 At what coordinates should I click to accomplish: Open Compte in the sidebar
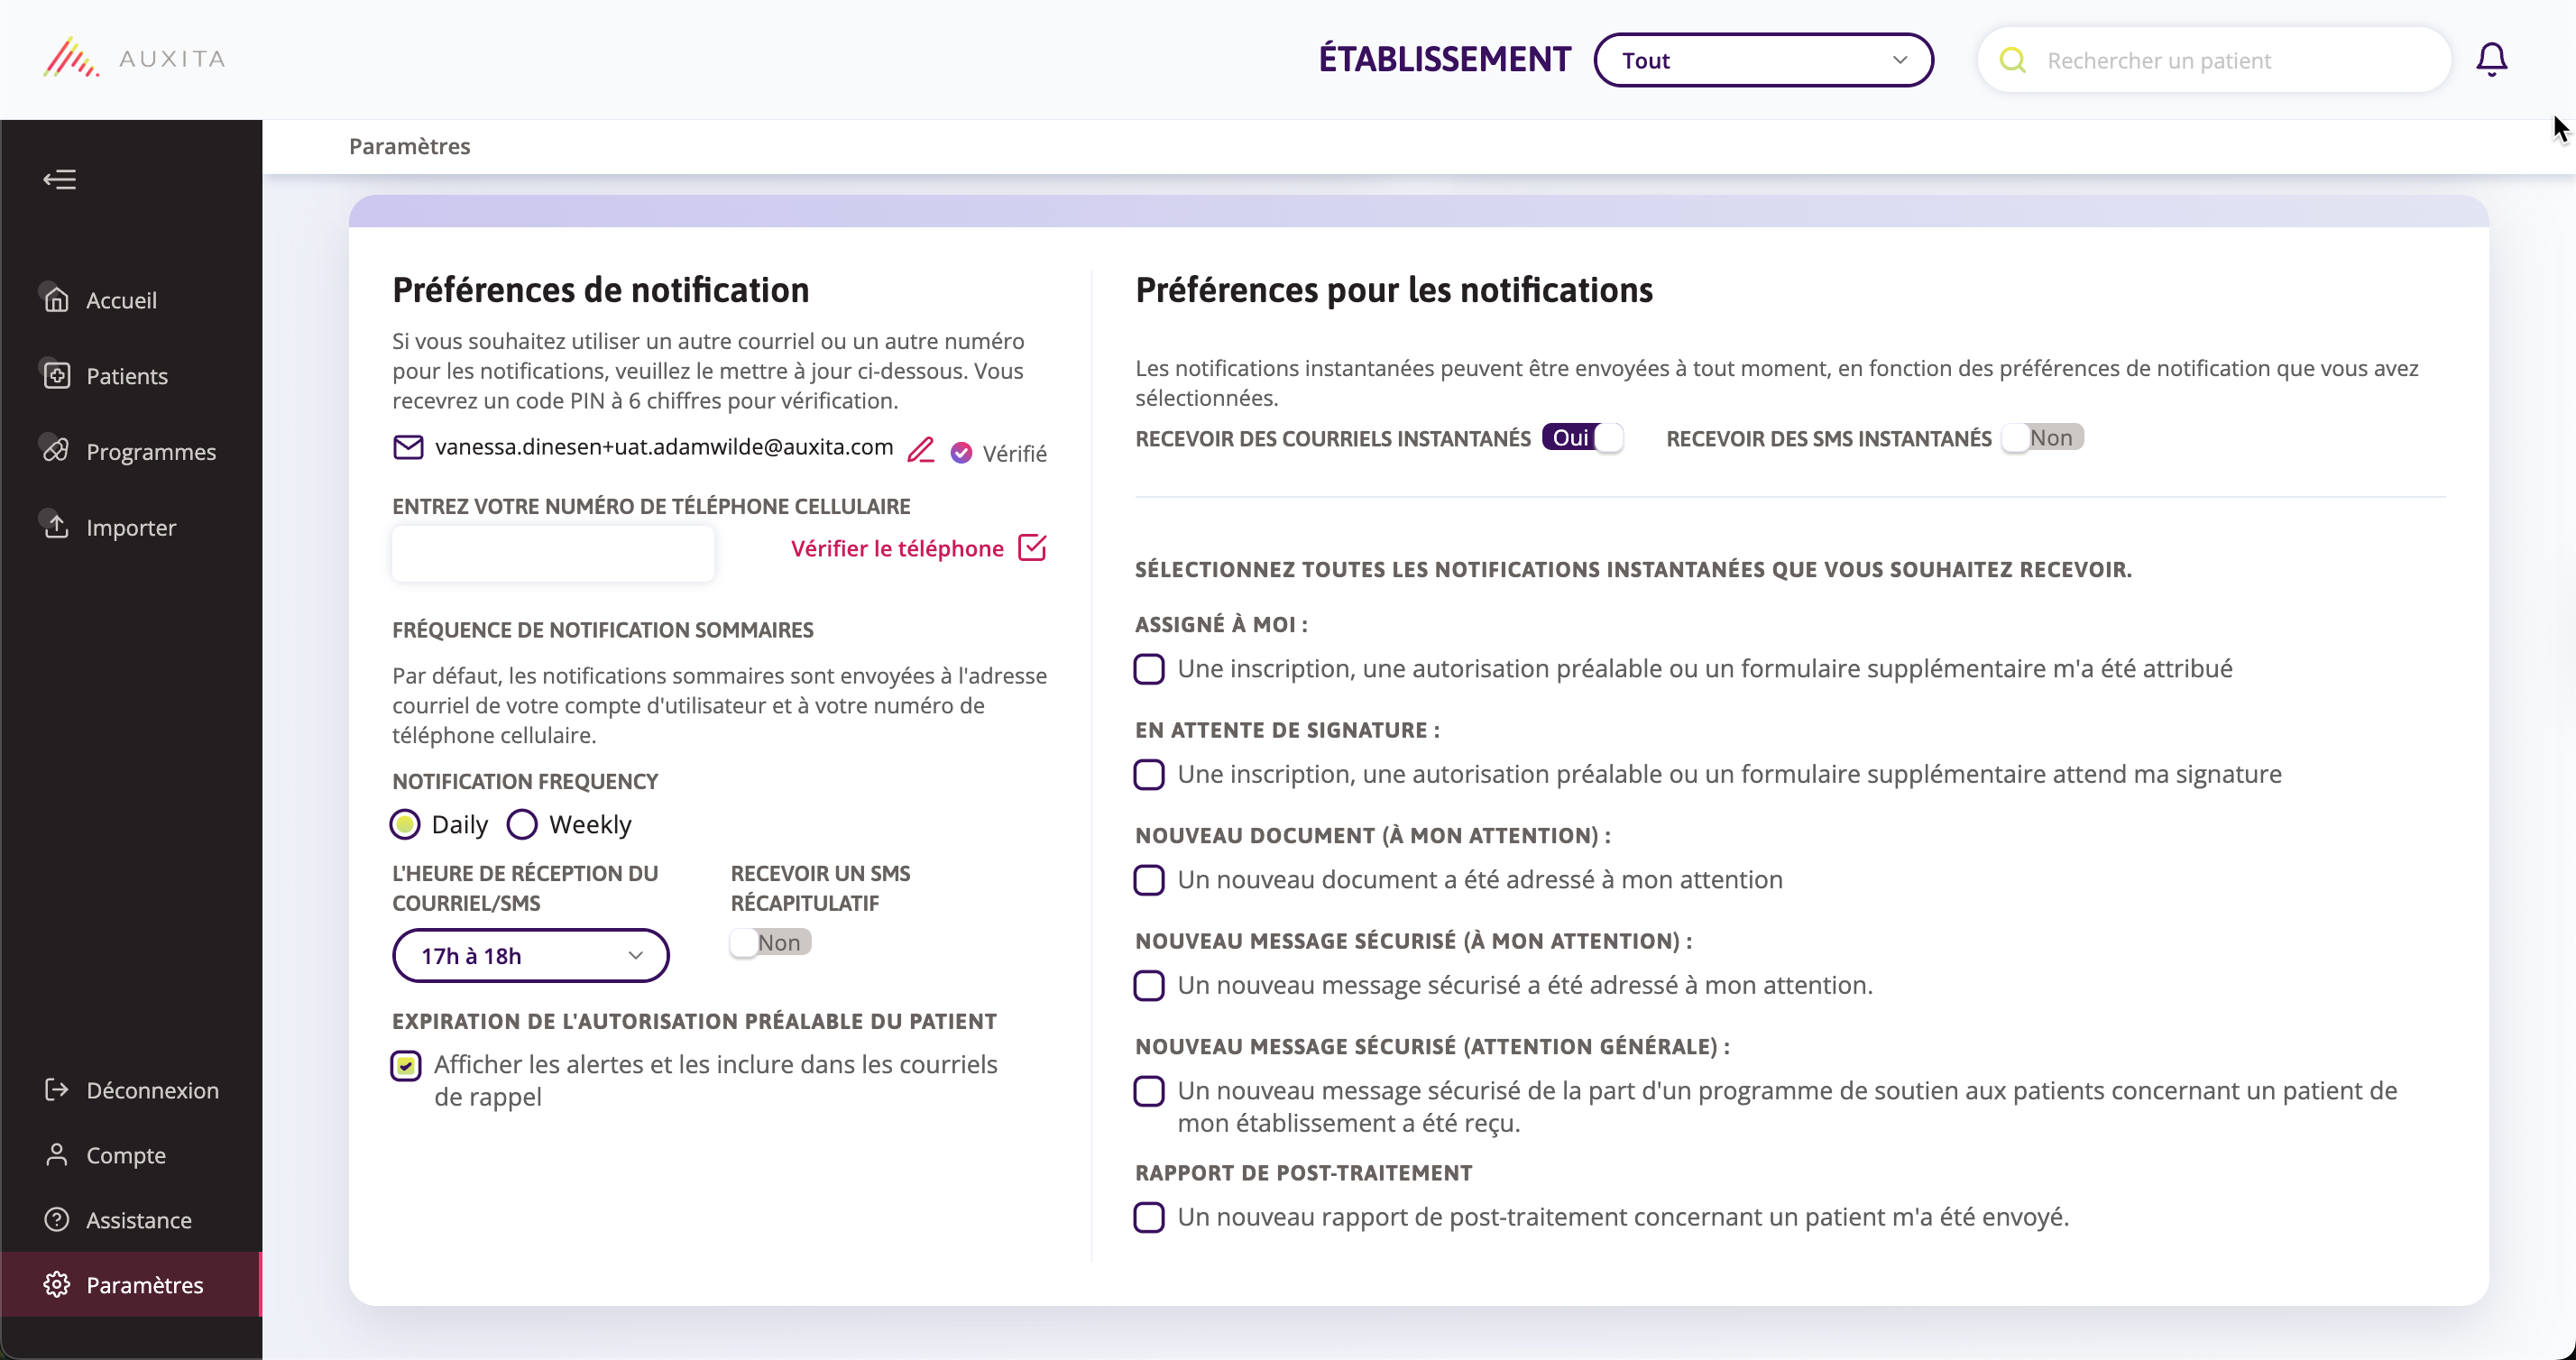click(125, 1155)
